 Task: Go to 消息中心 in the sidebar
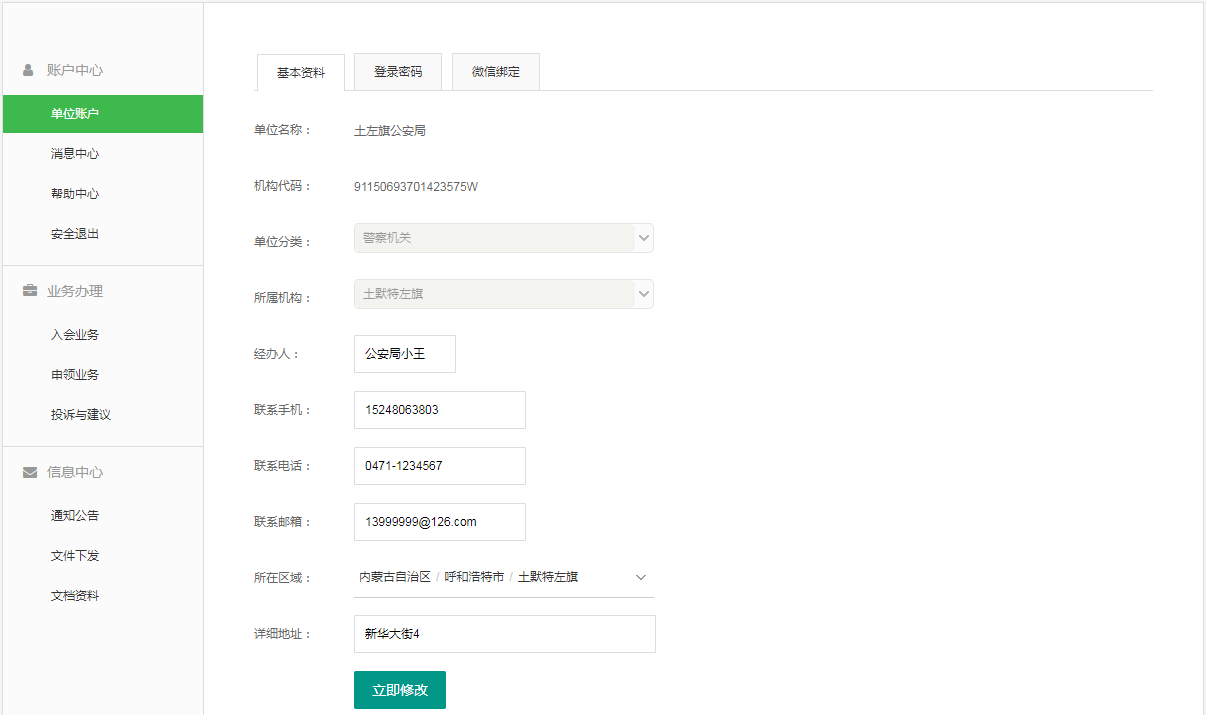[x=75, y=154]
